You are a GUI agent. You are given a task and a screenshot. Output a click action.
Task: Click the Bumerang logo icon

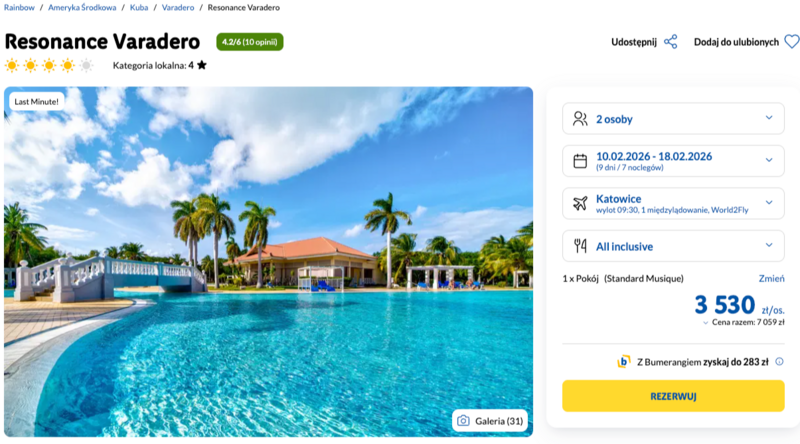pyautogui.click(x=624, y=362)
